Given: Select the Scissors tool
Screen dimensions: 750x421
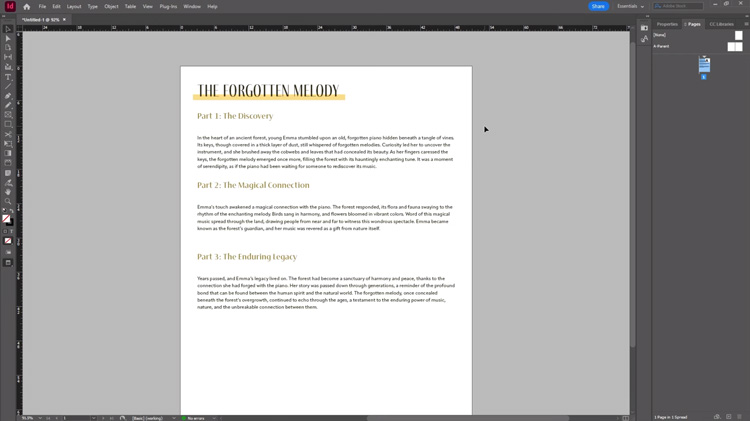Looking at the screenshot, I should 8,134.
